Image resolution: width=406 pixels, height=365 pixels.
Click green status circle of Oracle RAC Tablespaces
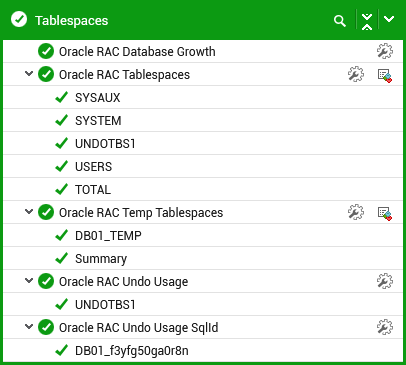pos(46,74)
